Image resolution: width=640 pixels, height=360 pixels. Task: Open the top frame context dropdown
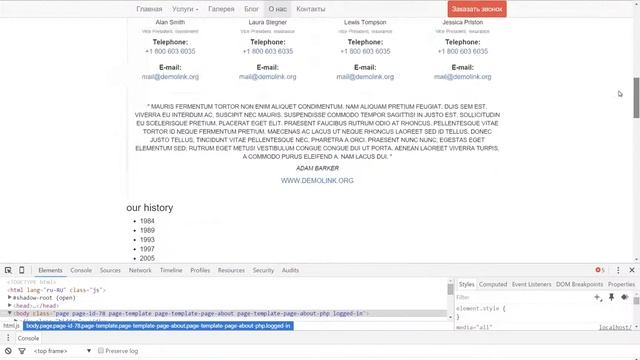pos(62,351)
